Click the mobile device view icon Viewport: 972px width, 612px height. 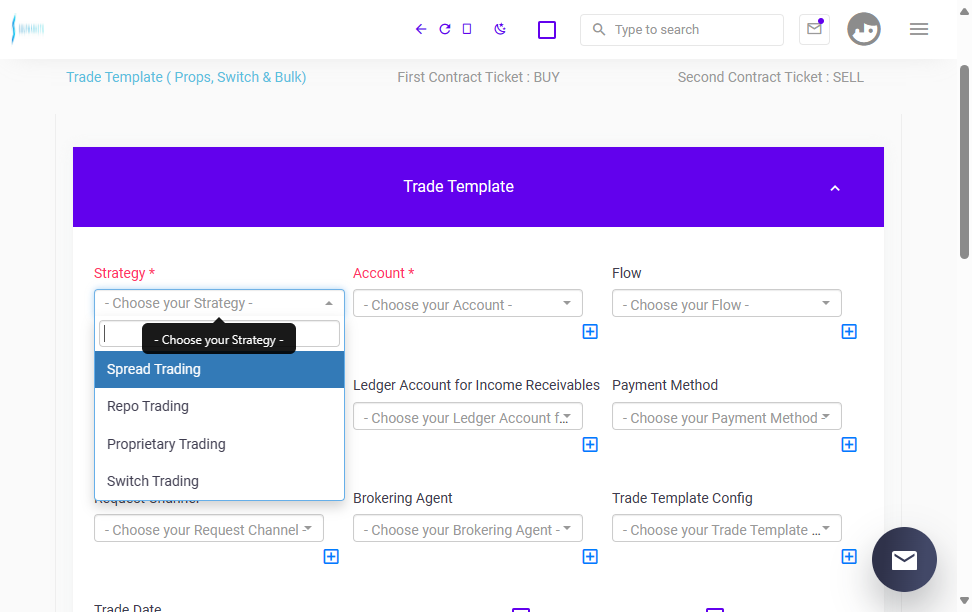pos(467,29)
